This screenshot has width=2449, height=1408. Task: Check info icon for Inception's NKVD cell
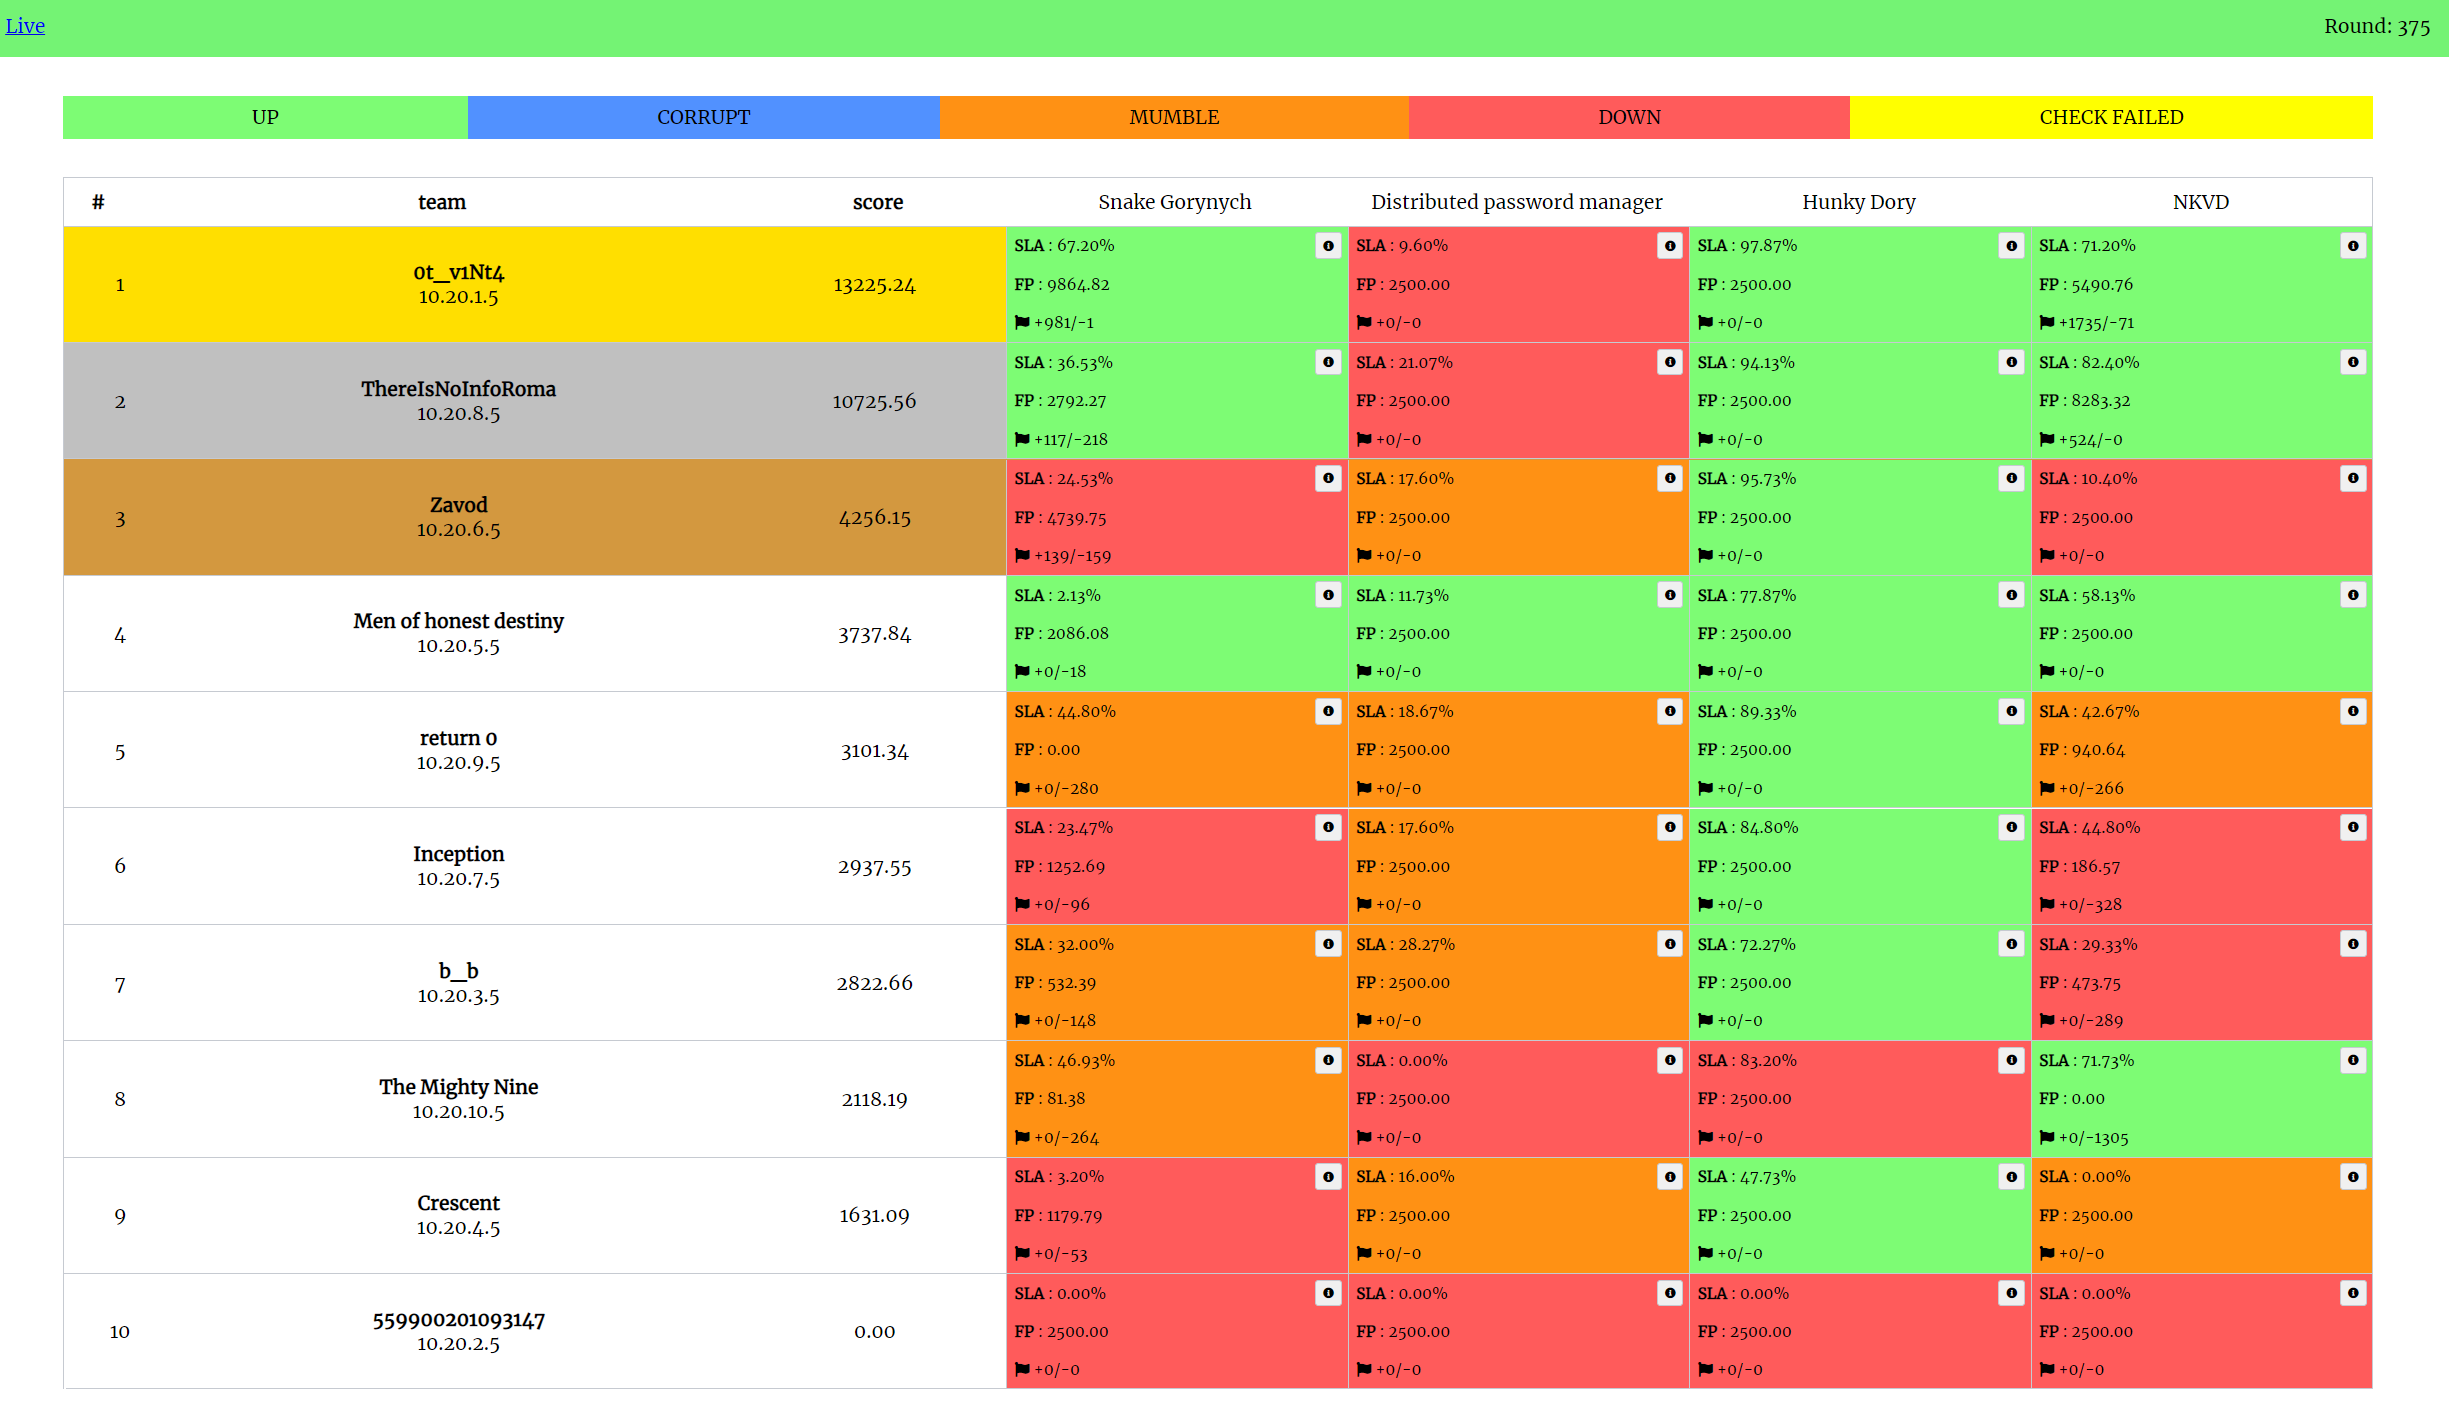[2355, 827]
